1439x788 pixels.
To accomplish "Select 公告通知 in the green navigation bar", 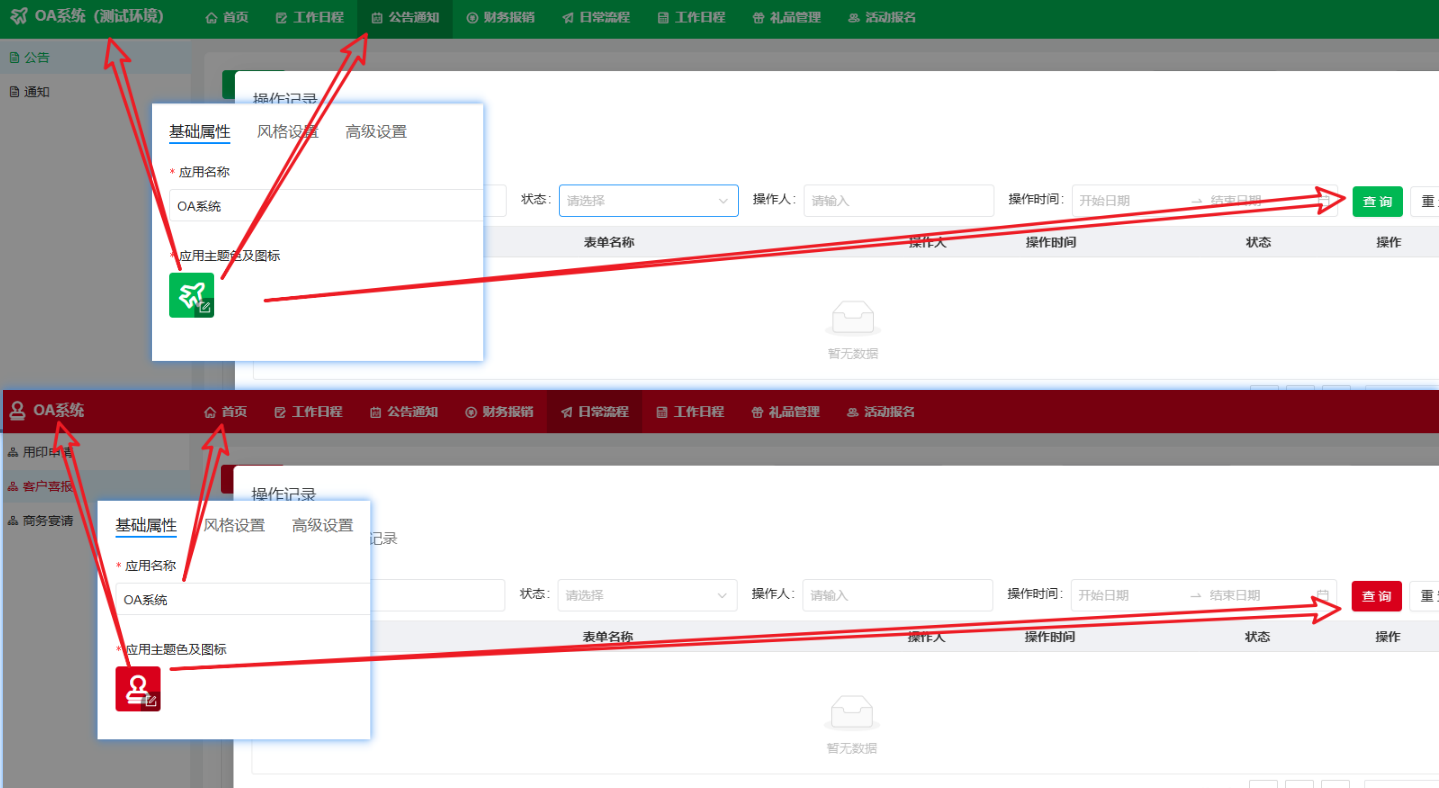I will coord(405,18).
